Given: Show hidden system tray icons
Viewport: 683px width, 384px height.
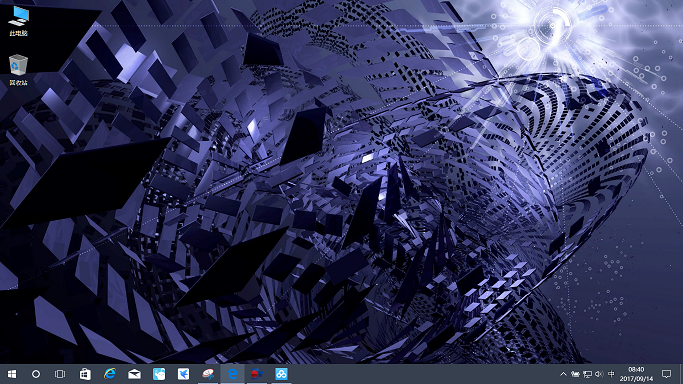Looking at the screenshot, I should pos(563,374).
